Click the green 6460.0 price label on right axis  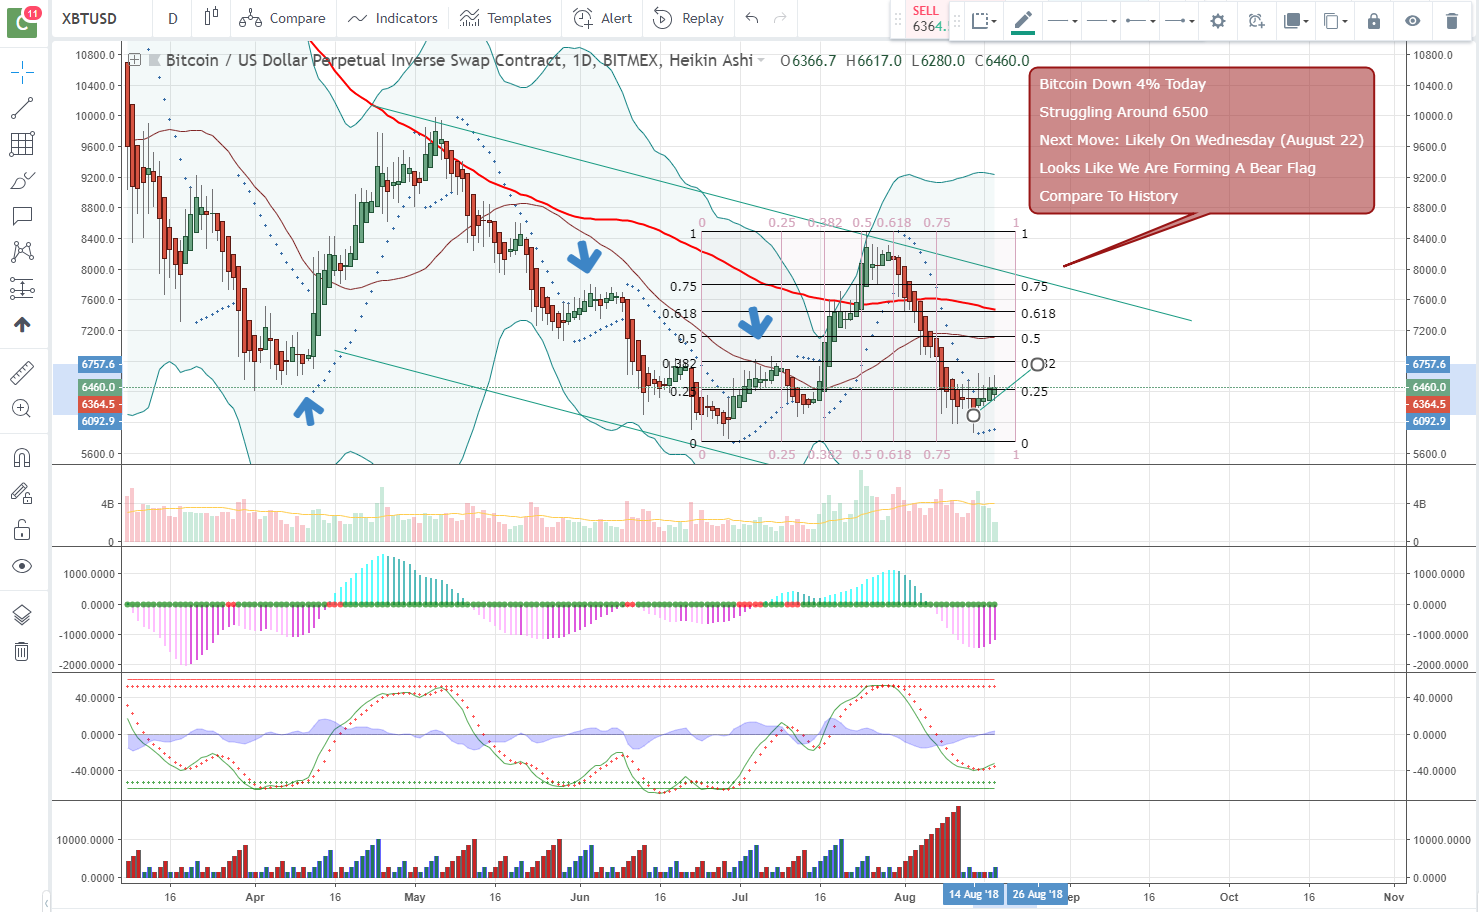[x=1428, y=387]
